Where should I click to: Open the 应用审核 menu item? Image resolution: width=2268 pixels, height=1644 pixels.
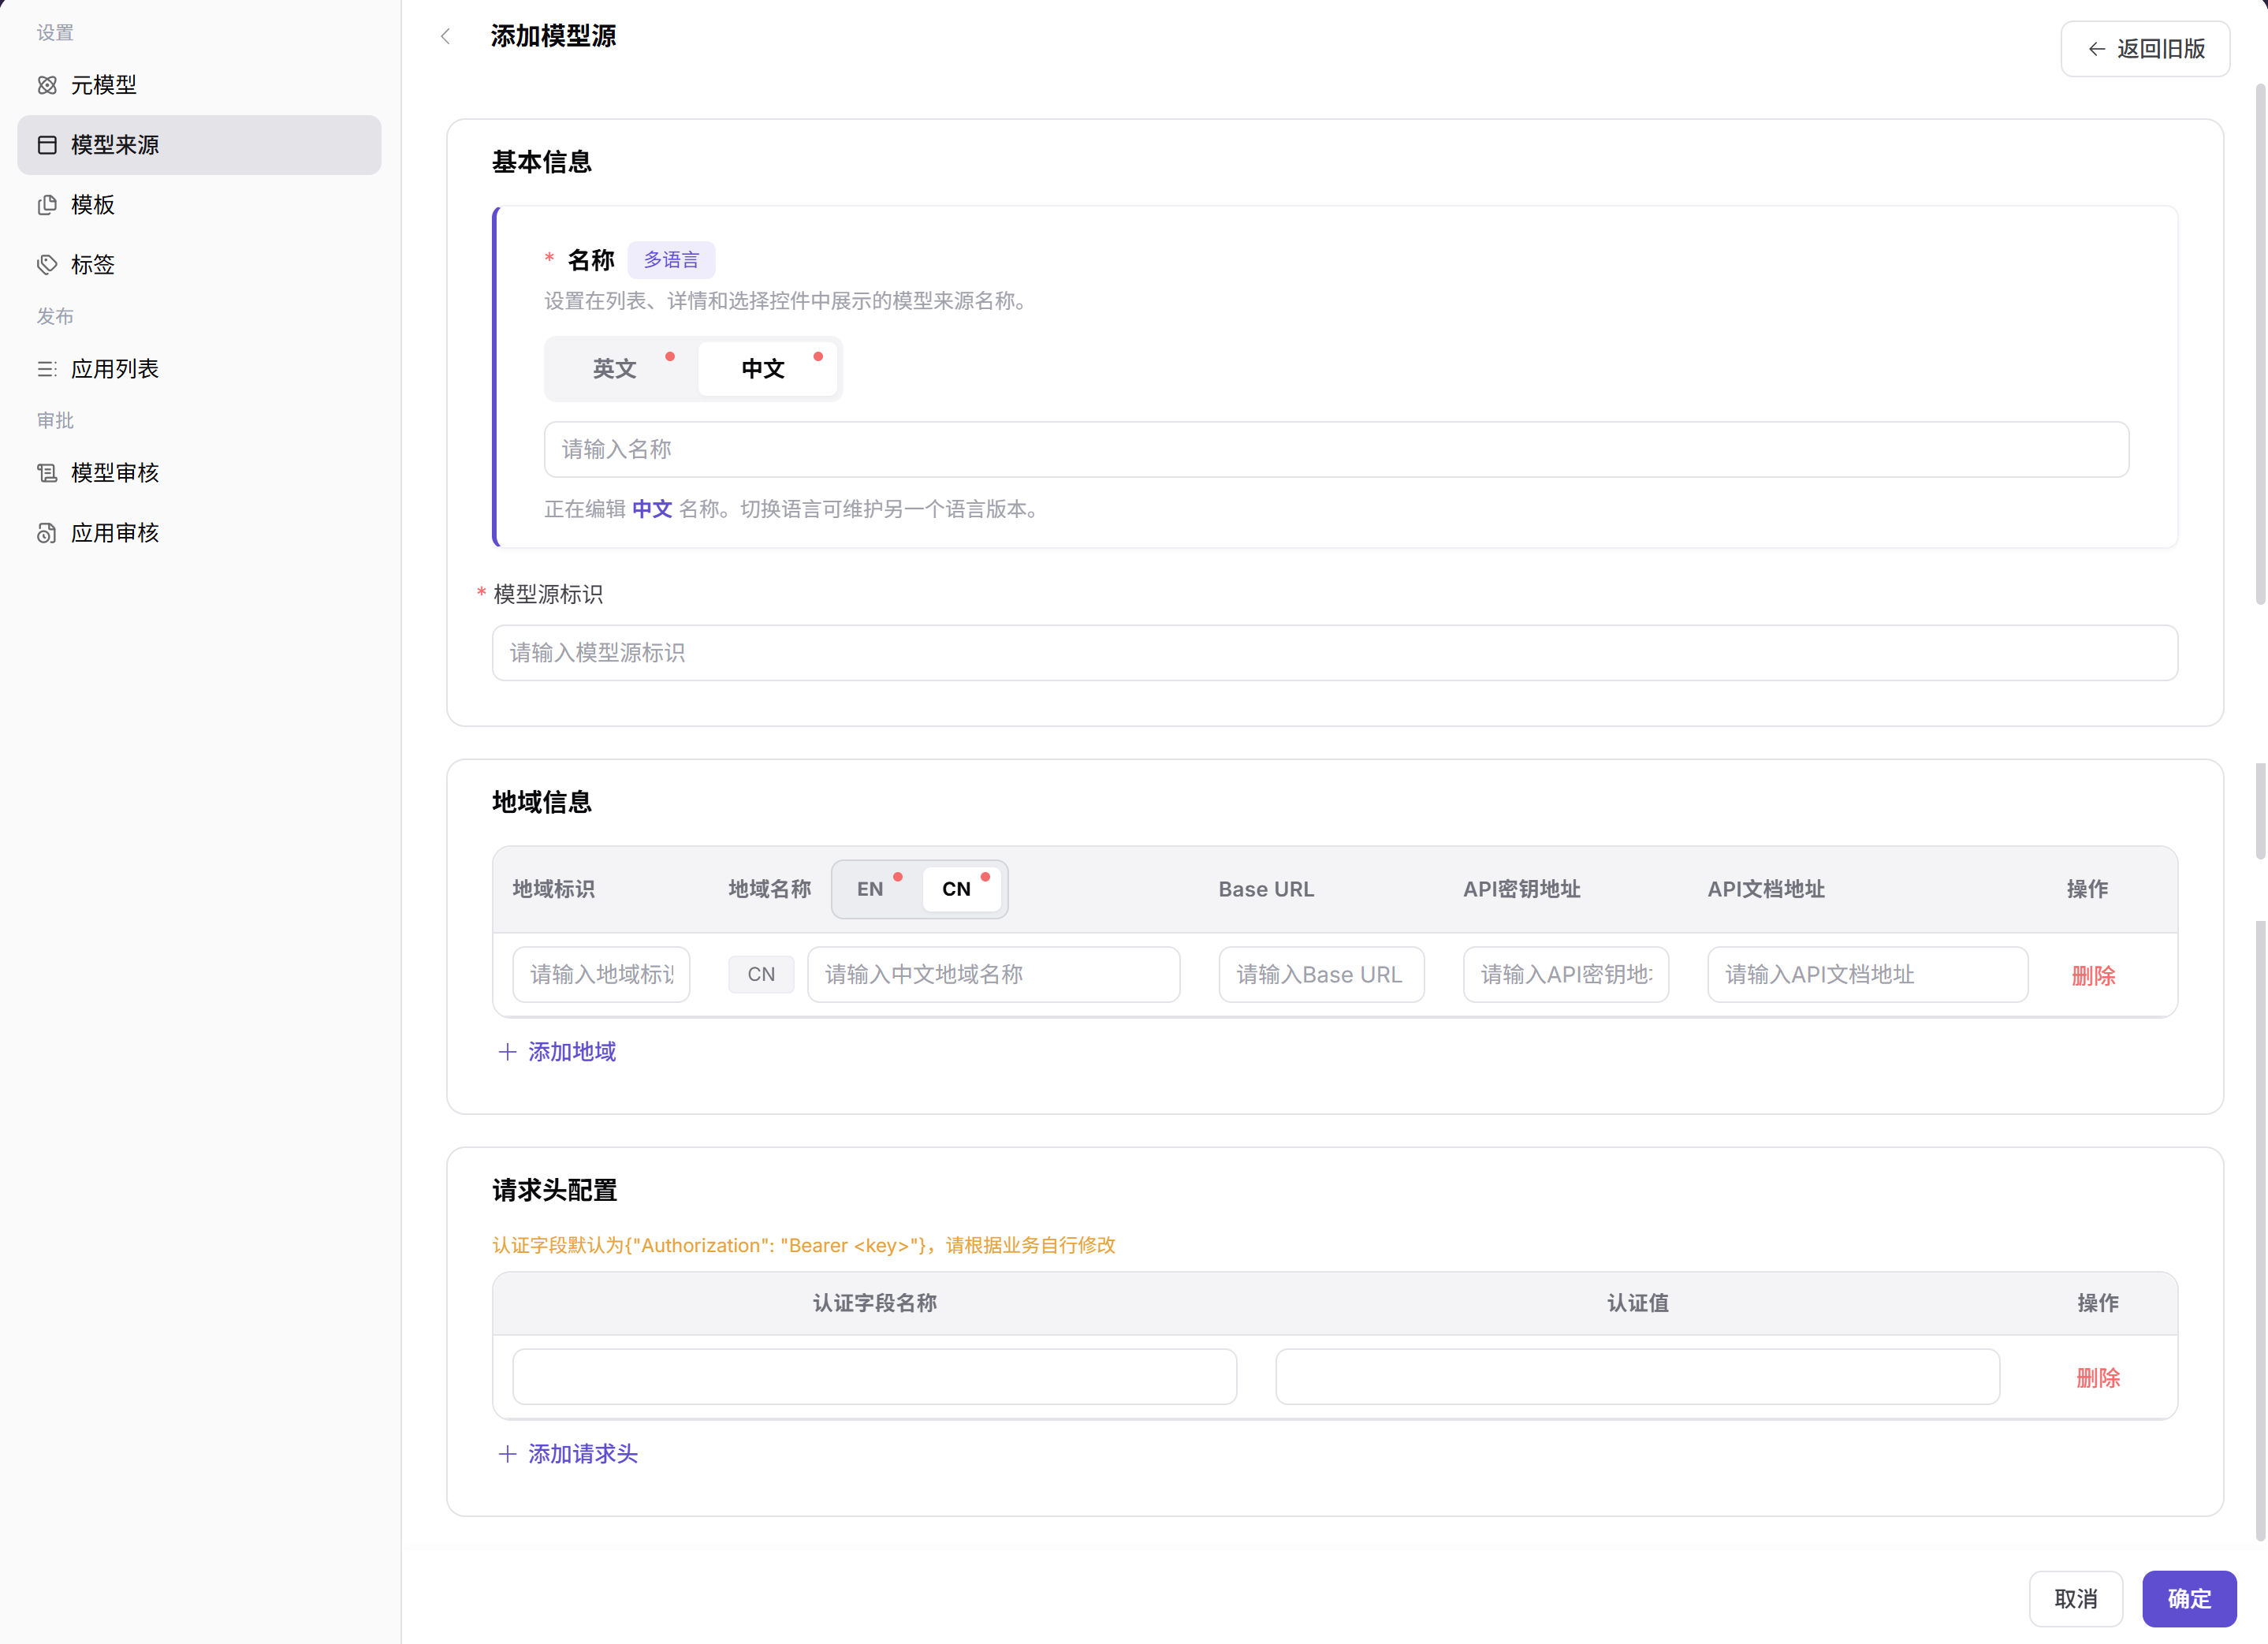199,533
